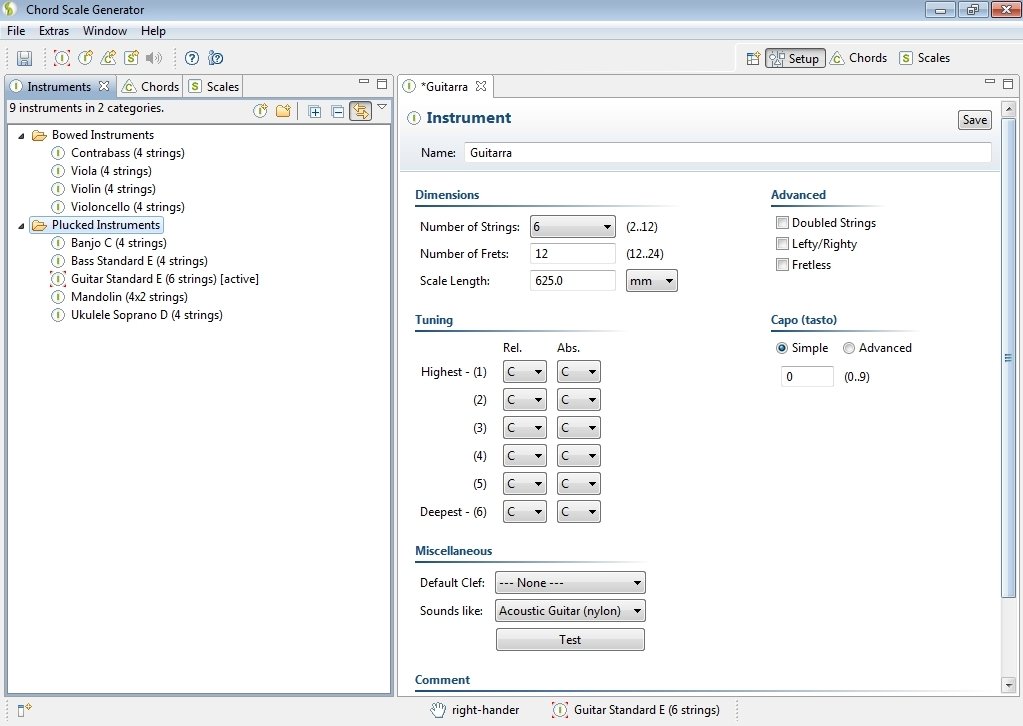Click the Test sound button
This screenshot has width=1023, height=726.
[570, 639]
